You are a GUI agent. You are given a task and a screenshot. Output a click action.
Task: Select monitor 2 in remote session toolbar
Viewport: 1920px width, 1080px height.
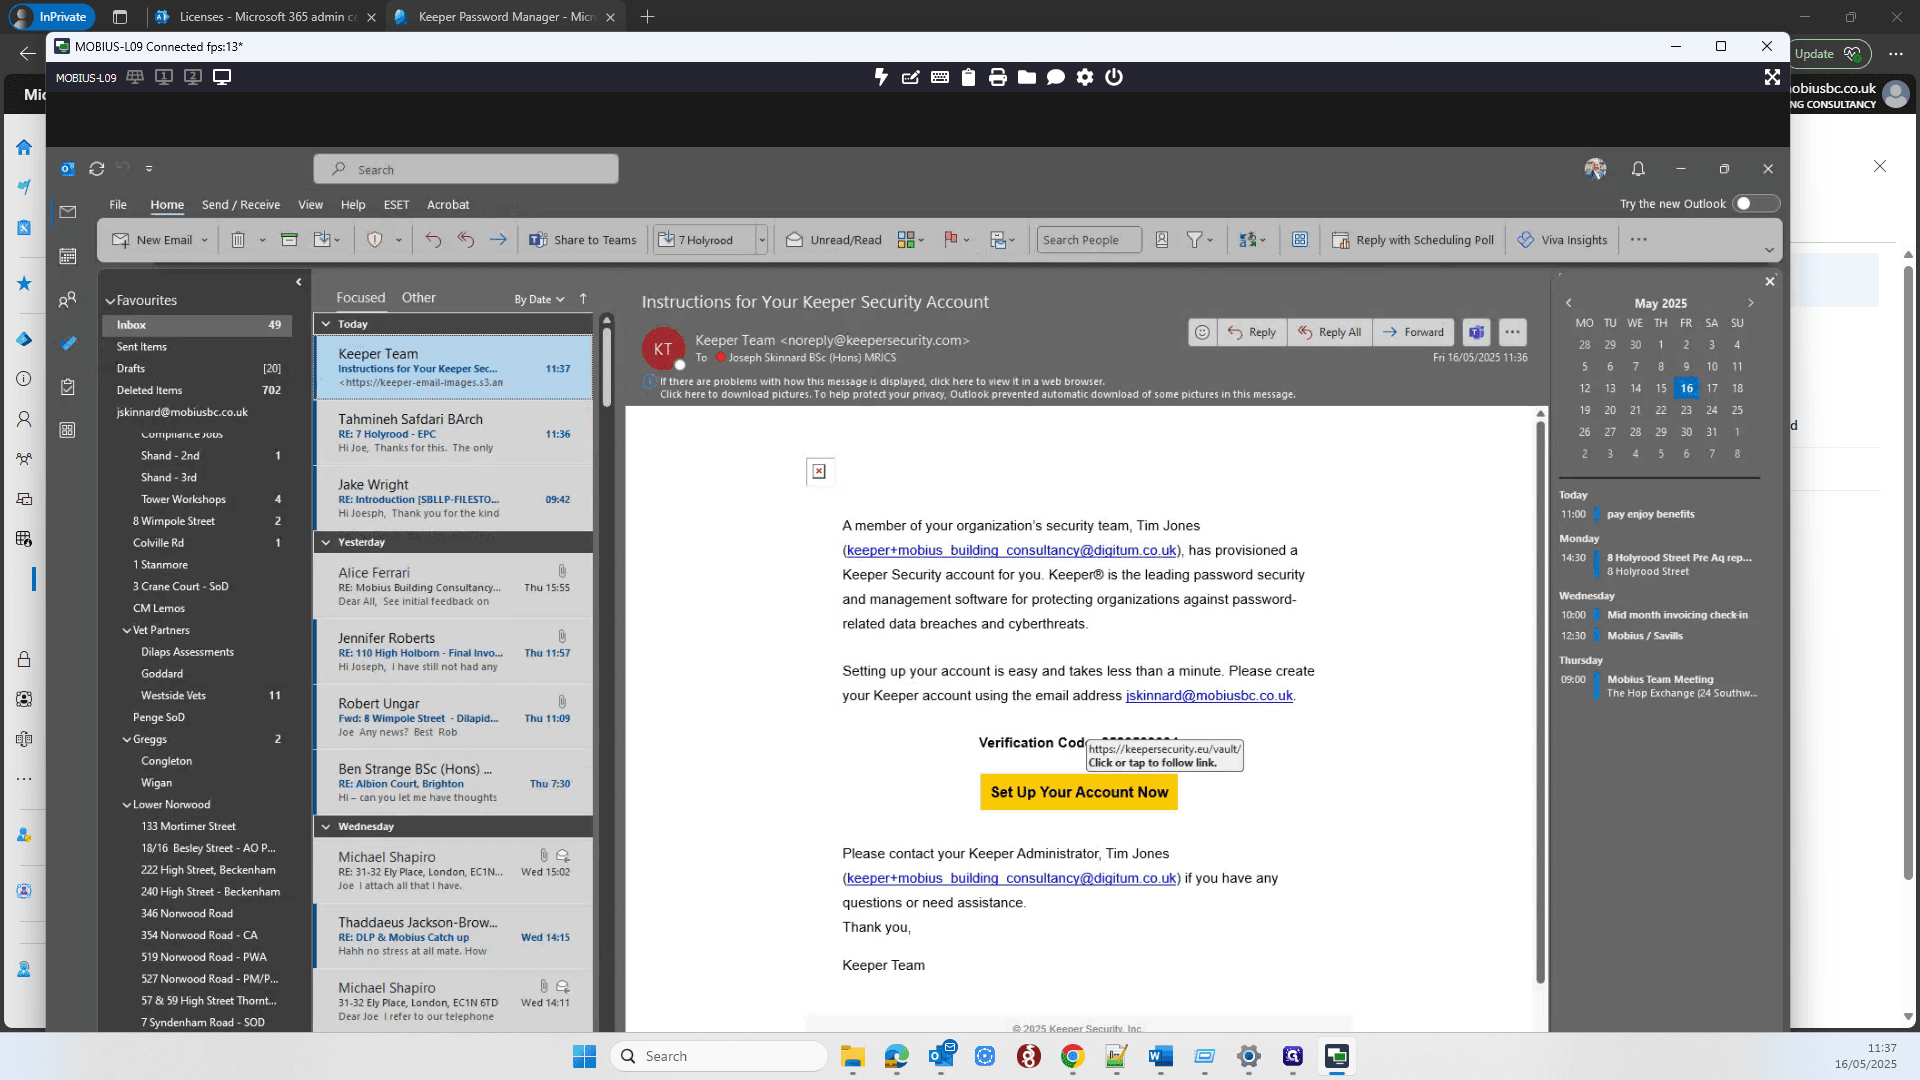click(x=193, y=77)
